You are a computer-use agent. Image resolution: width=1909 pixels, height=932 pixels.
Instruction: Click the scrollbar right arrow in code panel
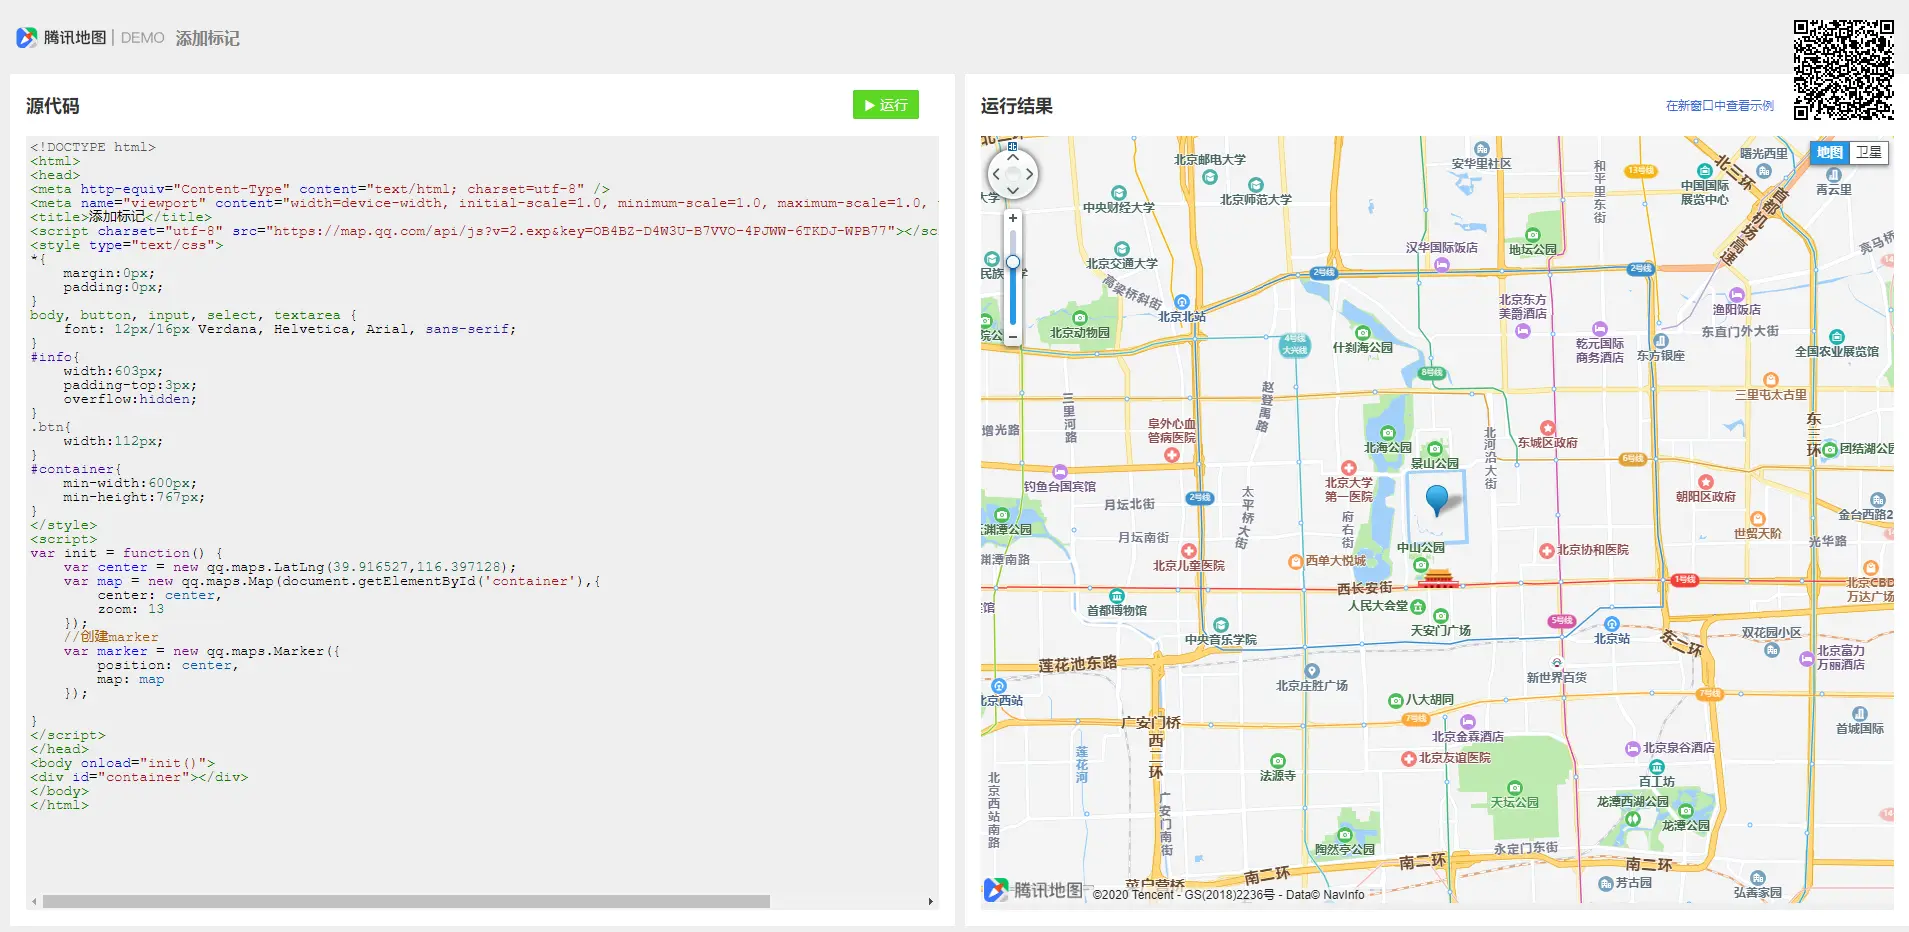pyautogui.click(x=931, y=901)
